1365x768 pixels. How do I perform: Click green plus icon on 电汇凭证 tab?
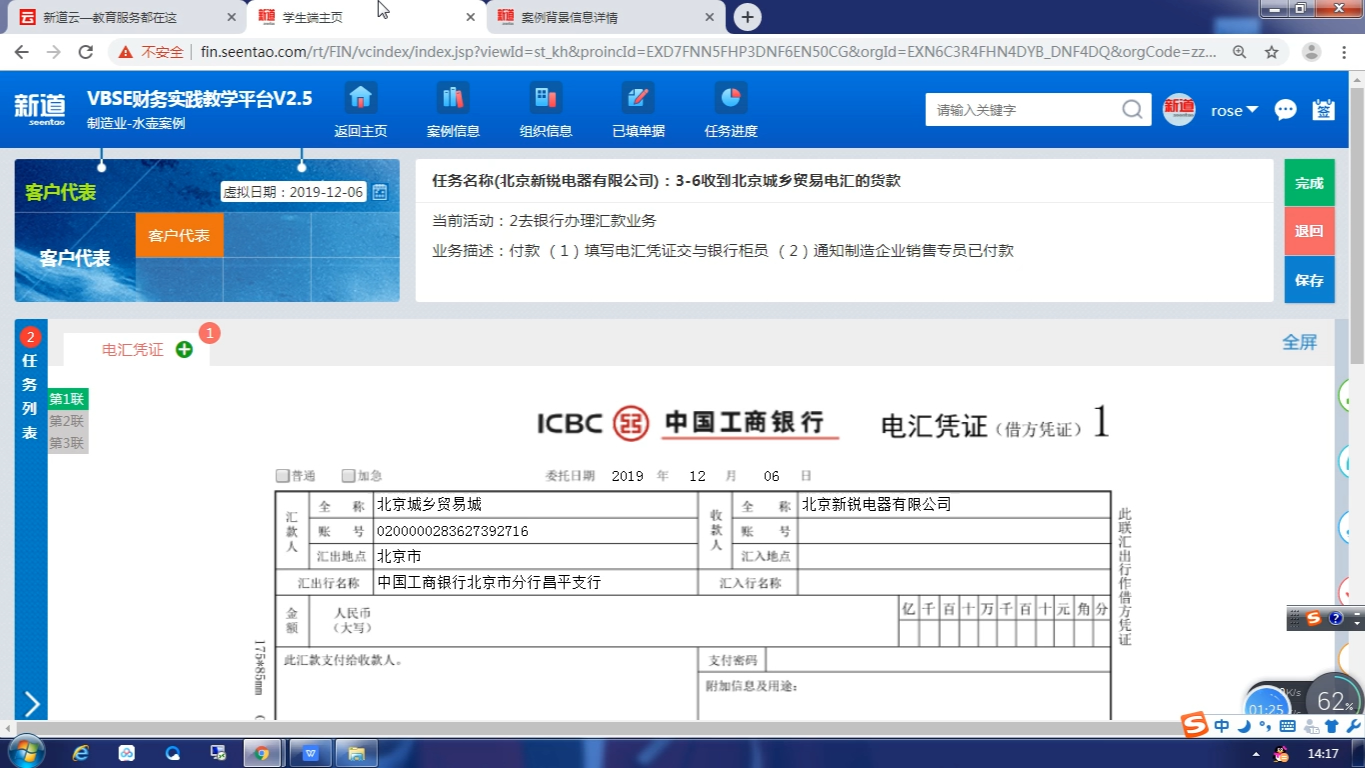coord(184,349)
